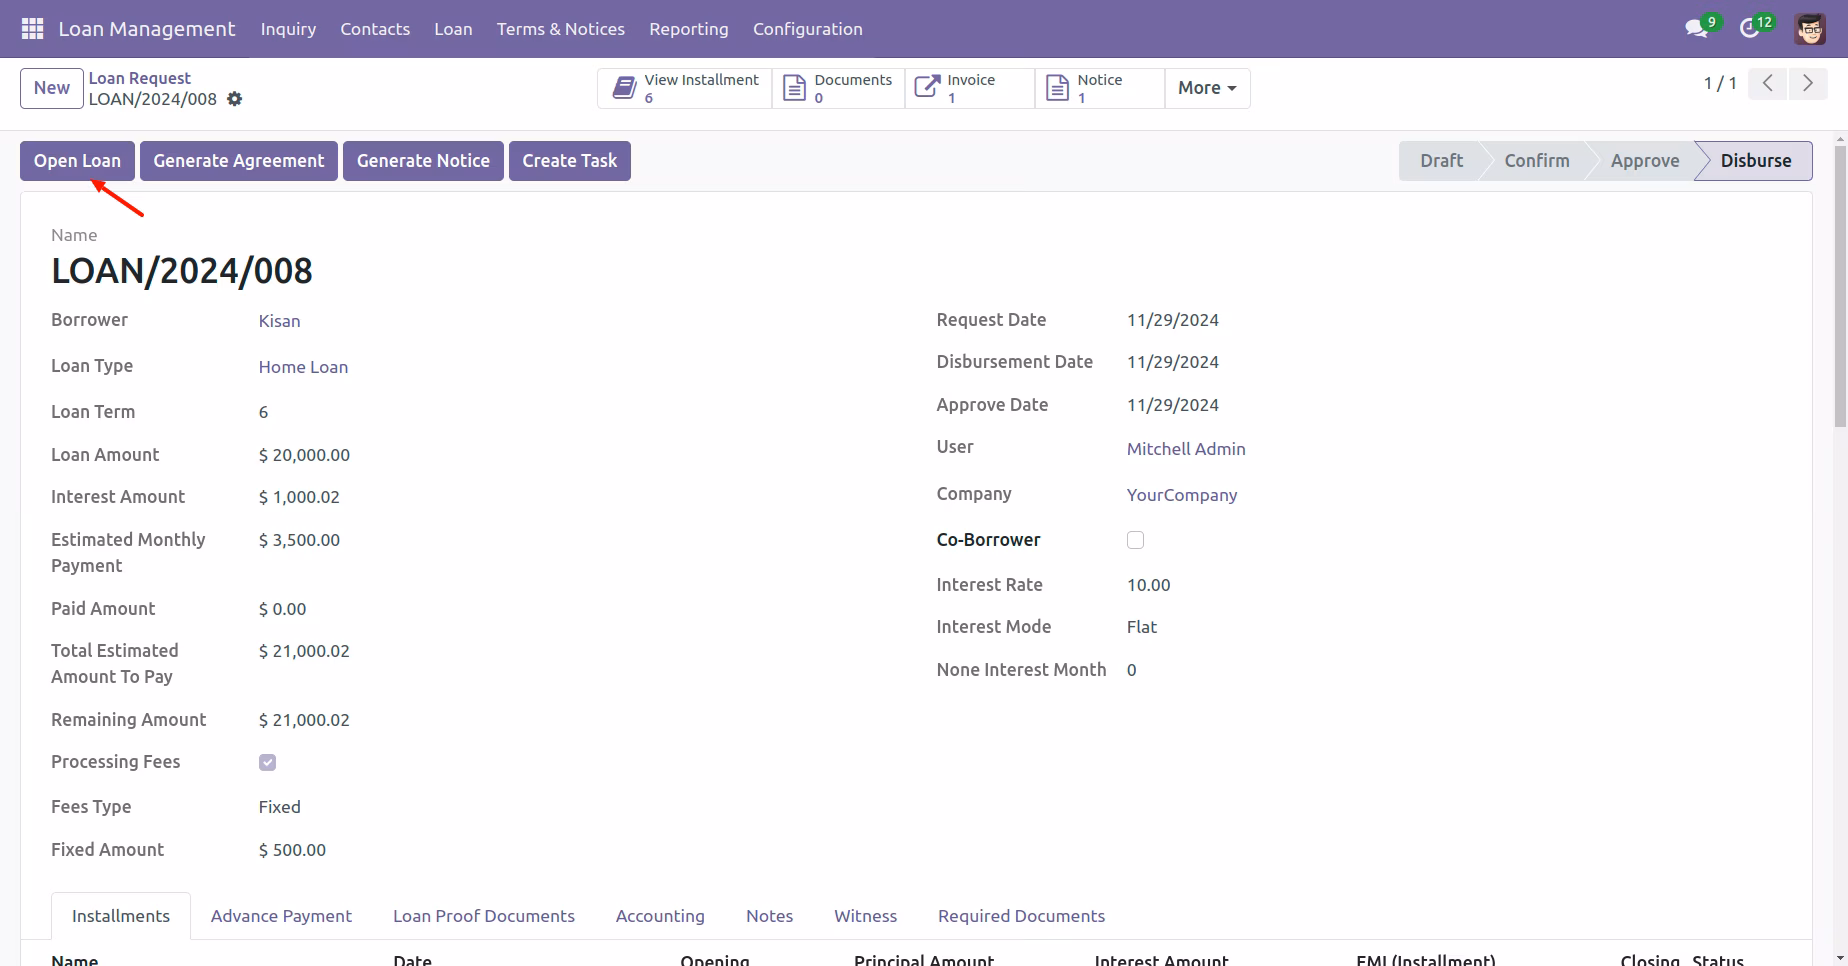Click the gear actions icon beside LOAN/2024/008

click(x=234, y=99)
